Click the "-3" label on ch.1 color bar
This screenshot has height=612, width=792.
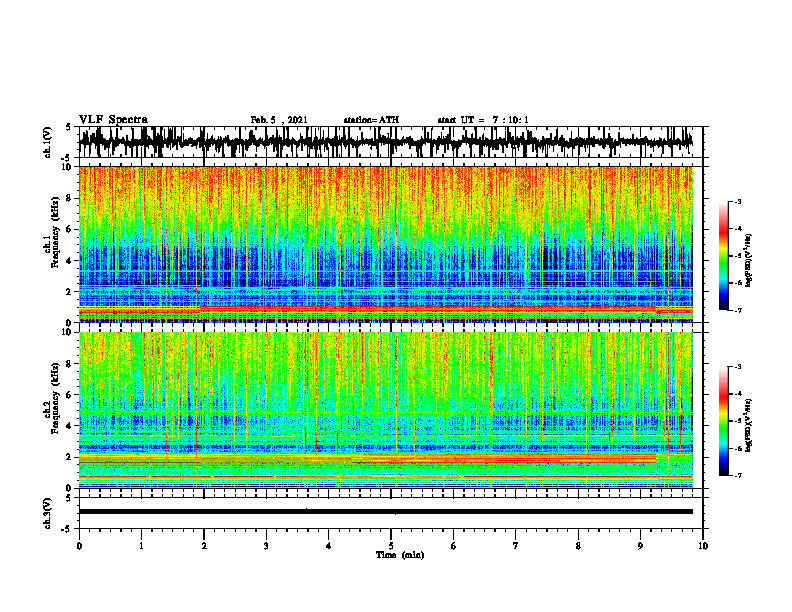[738, 202]
